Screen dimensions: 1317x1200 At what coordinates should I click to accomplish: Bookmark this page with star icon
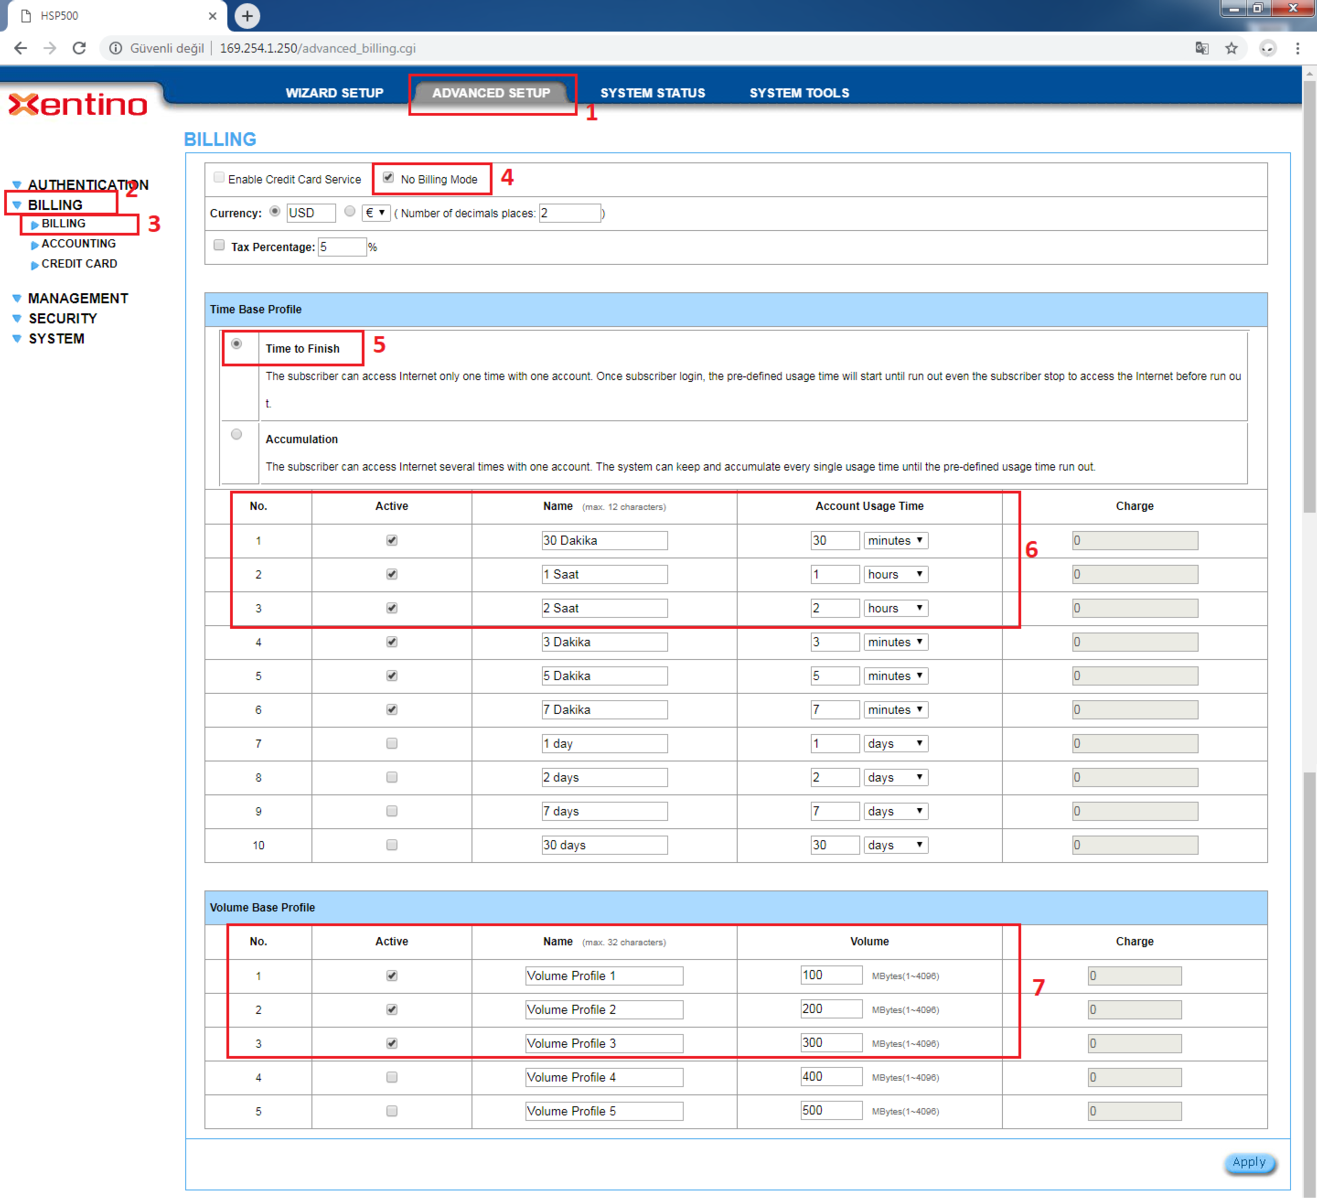1231,48
